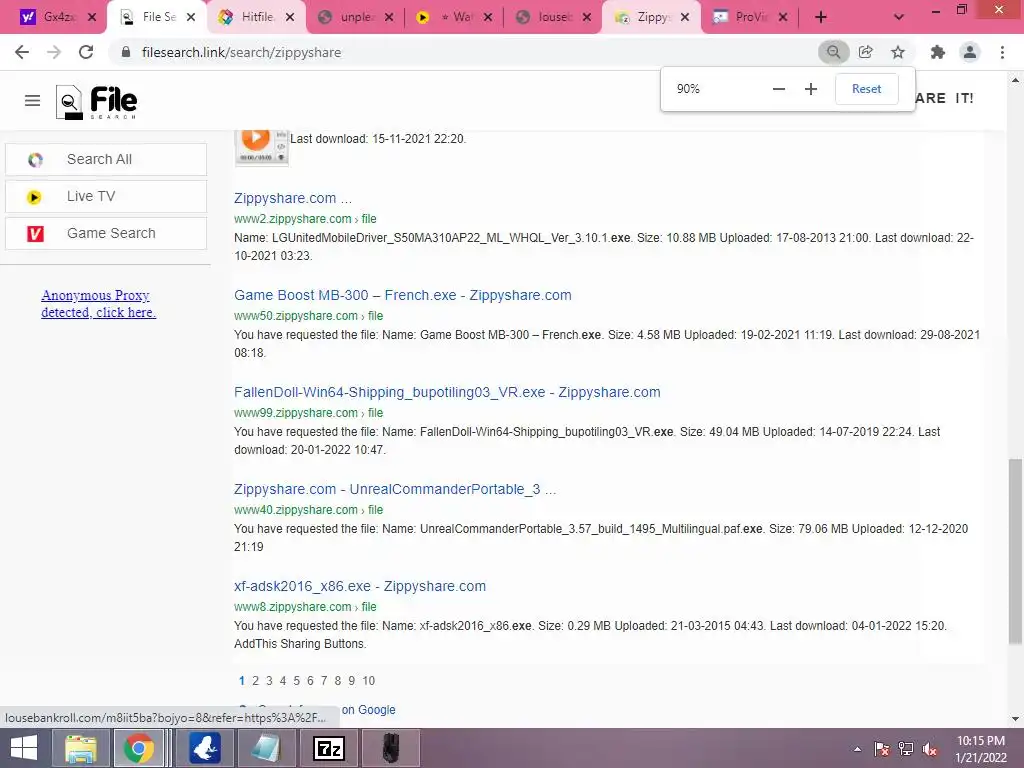Image resolution: width=1024 pixels, height=768 pixels.
Task: Open the Action Center flag icon
Action: (x=882, y=749)
